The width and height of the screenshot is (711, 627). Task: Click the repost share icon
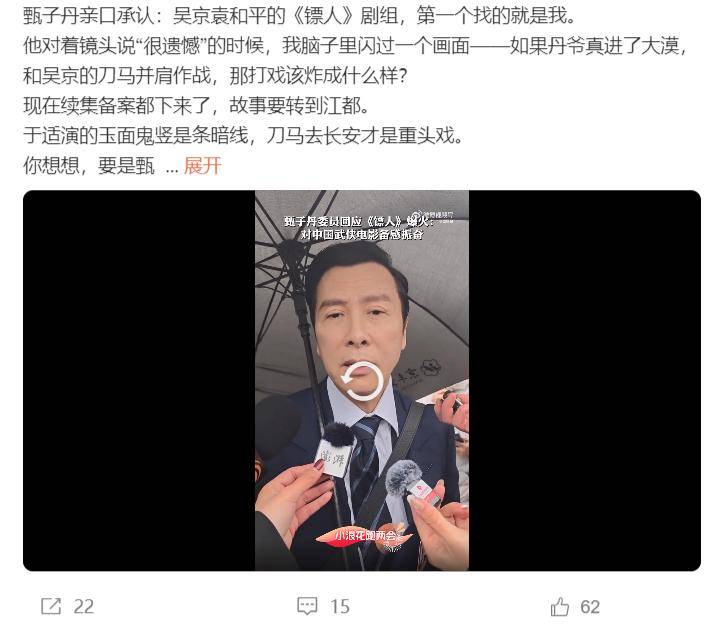tap(51, 606)
